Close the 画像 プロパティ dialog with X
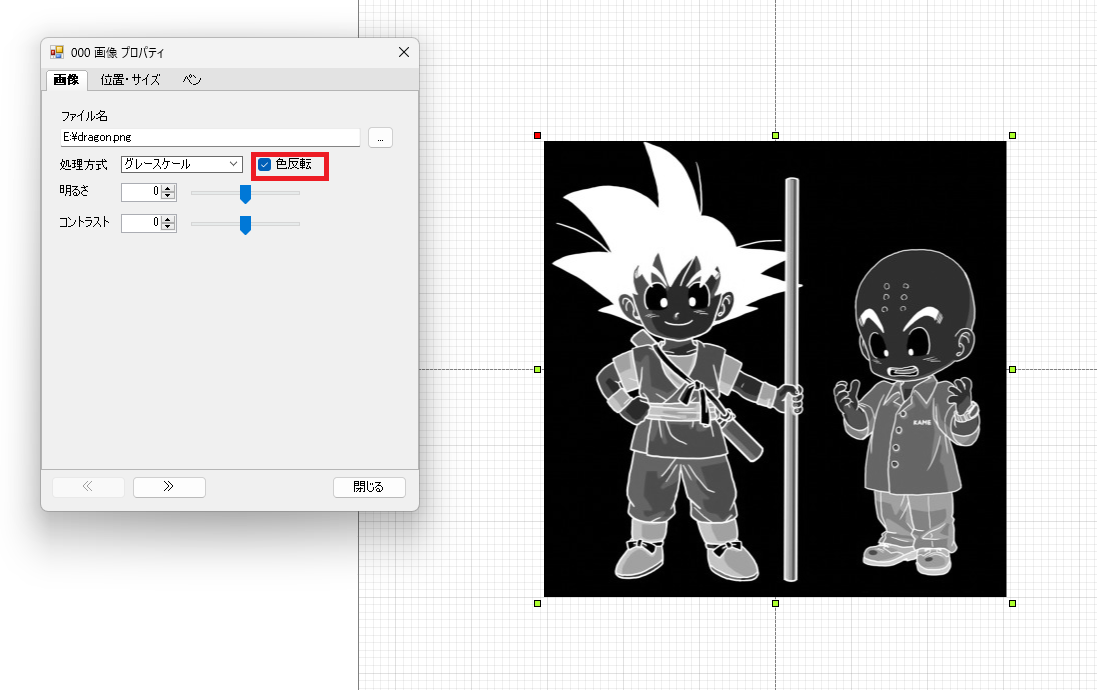The height and width of the screenshot is (690, 1097). coord(404,52)
